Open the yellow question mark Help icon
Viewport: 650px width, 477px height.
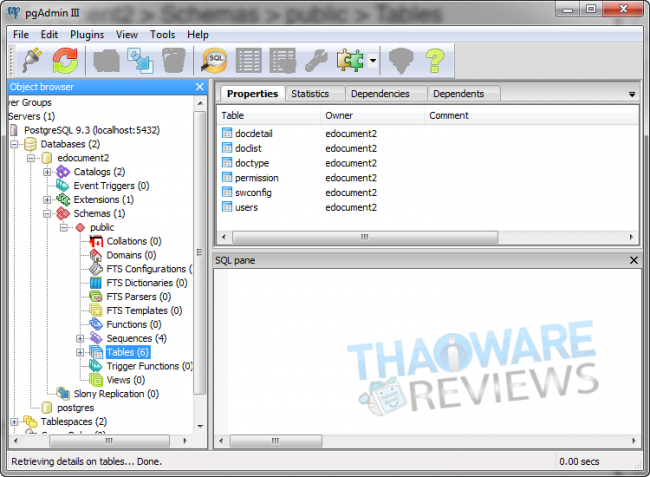[435, 61]
